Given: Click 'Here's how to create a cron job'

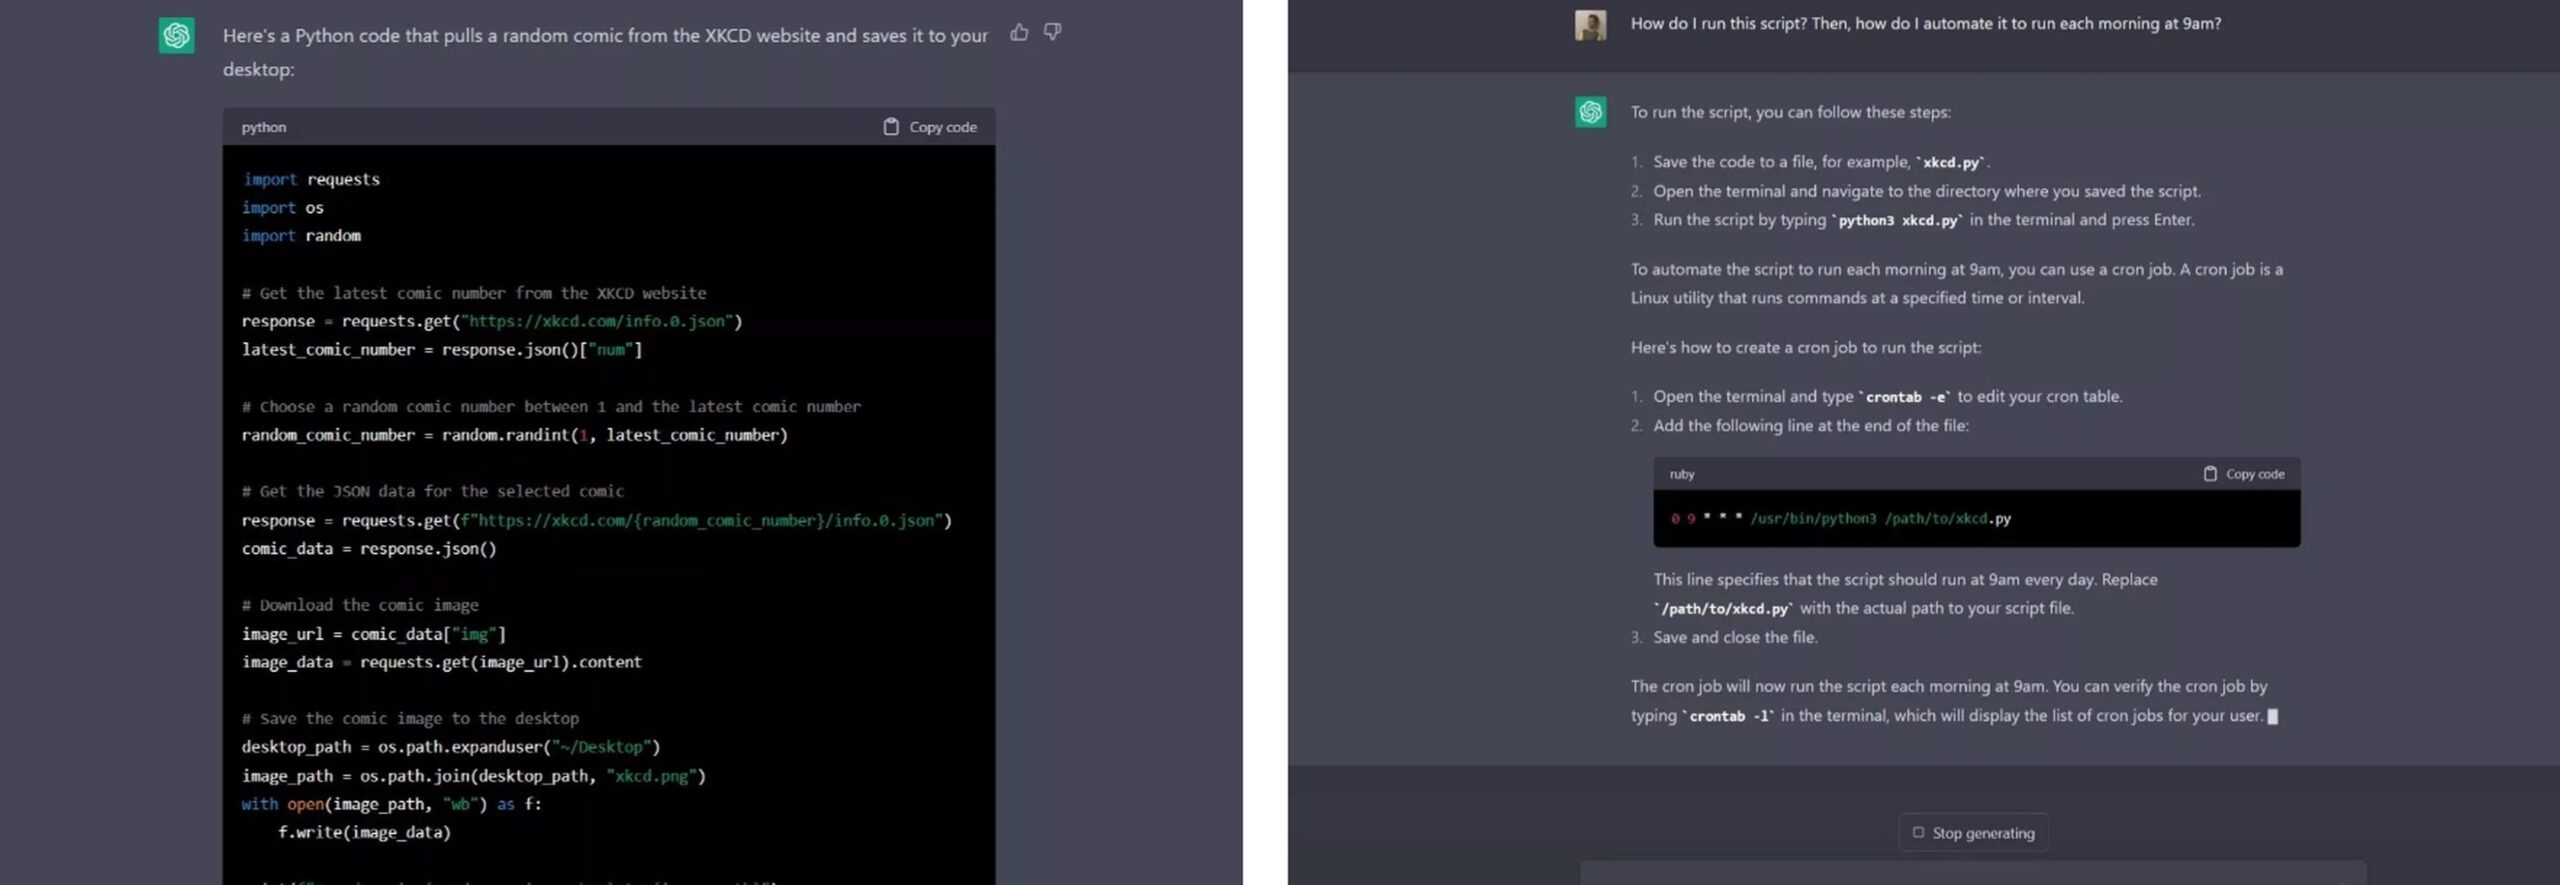Looking at the screenshot, I should coord(1806,348).
